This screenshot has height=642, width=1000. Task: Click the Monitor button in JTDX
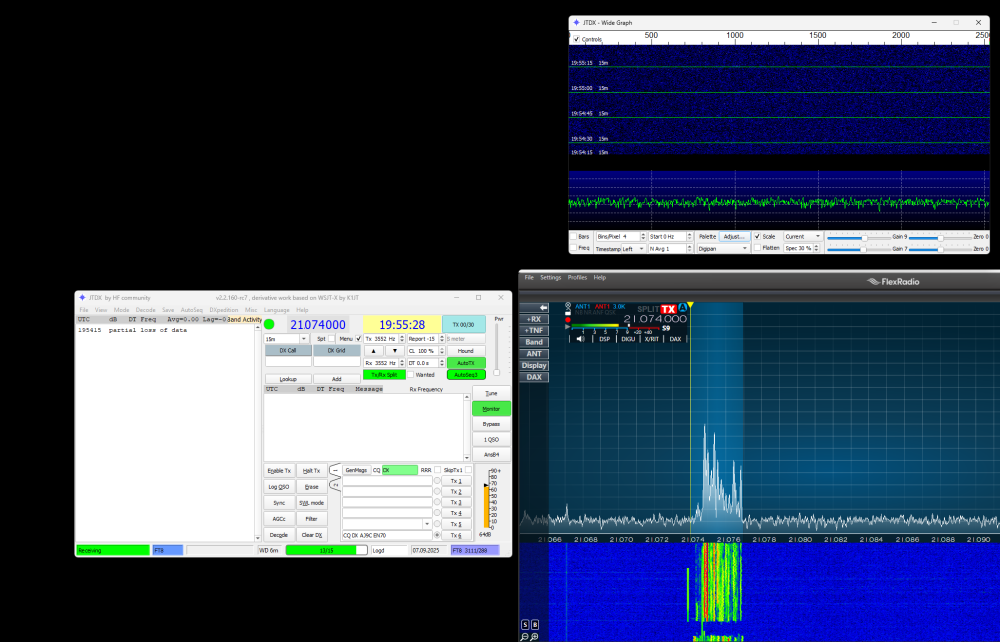491,409
